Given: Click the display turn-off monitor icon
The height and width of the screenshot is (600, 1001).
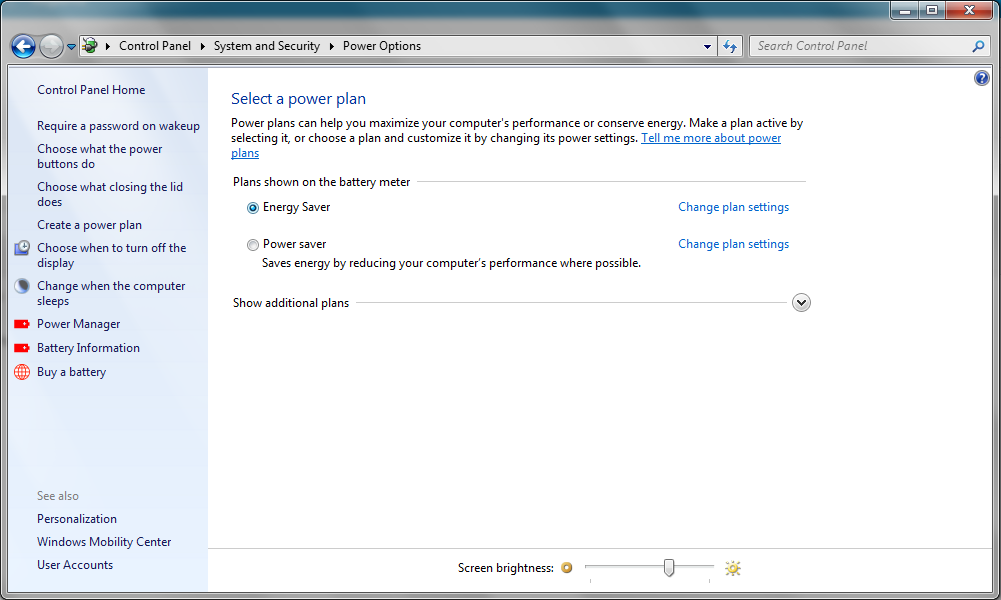Looking at the screenshot, I should pyautogui.click(x=21, y=248).
